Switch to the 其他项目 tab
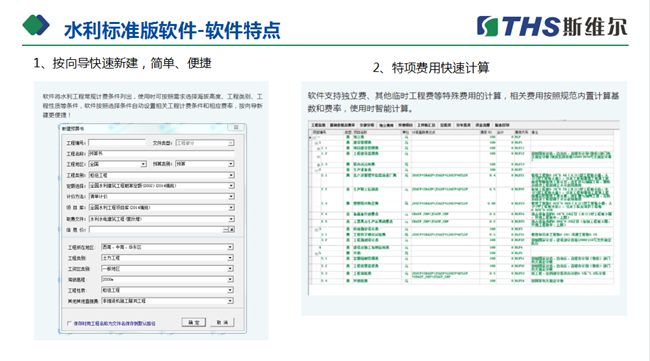 405,125
